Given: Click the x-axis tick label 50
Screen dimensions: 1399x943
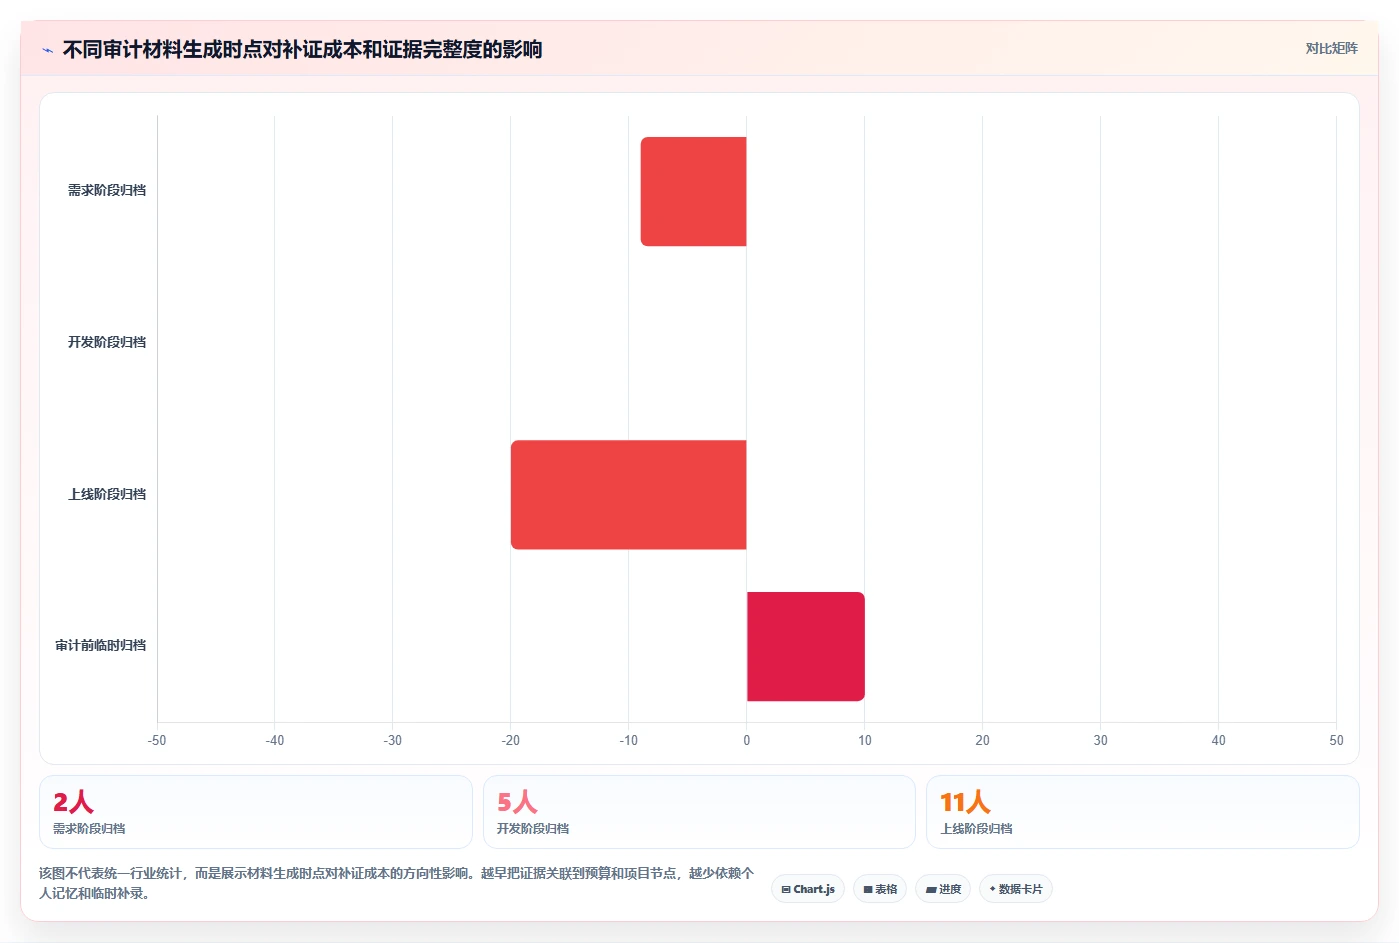Looking at the screenshot, I should point(1336,740).
